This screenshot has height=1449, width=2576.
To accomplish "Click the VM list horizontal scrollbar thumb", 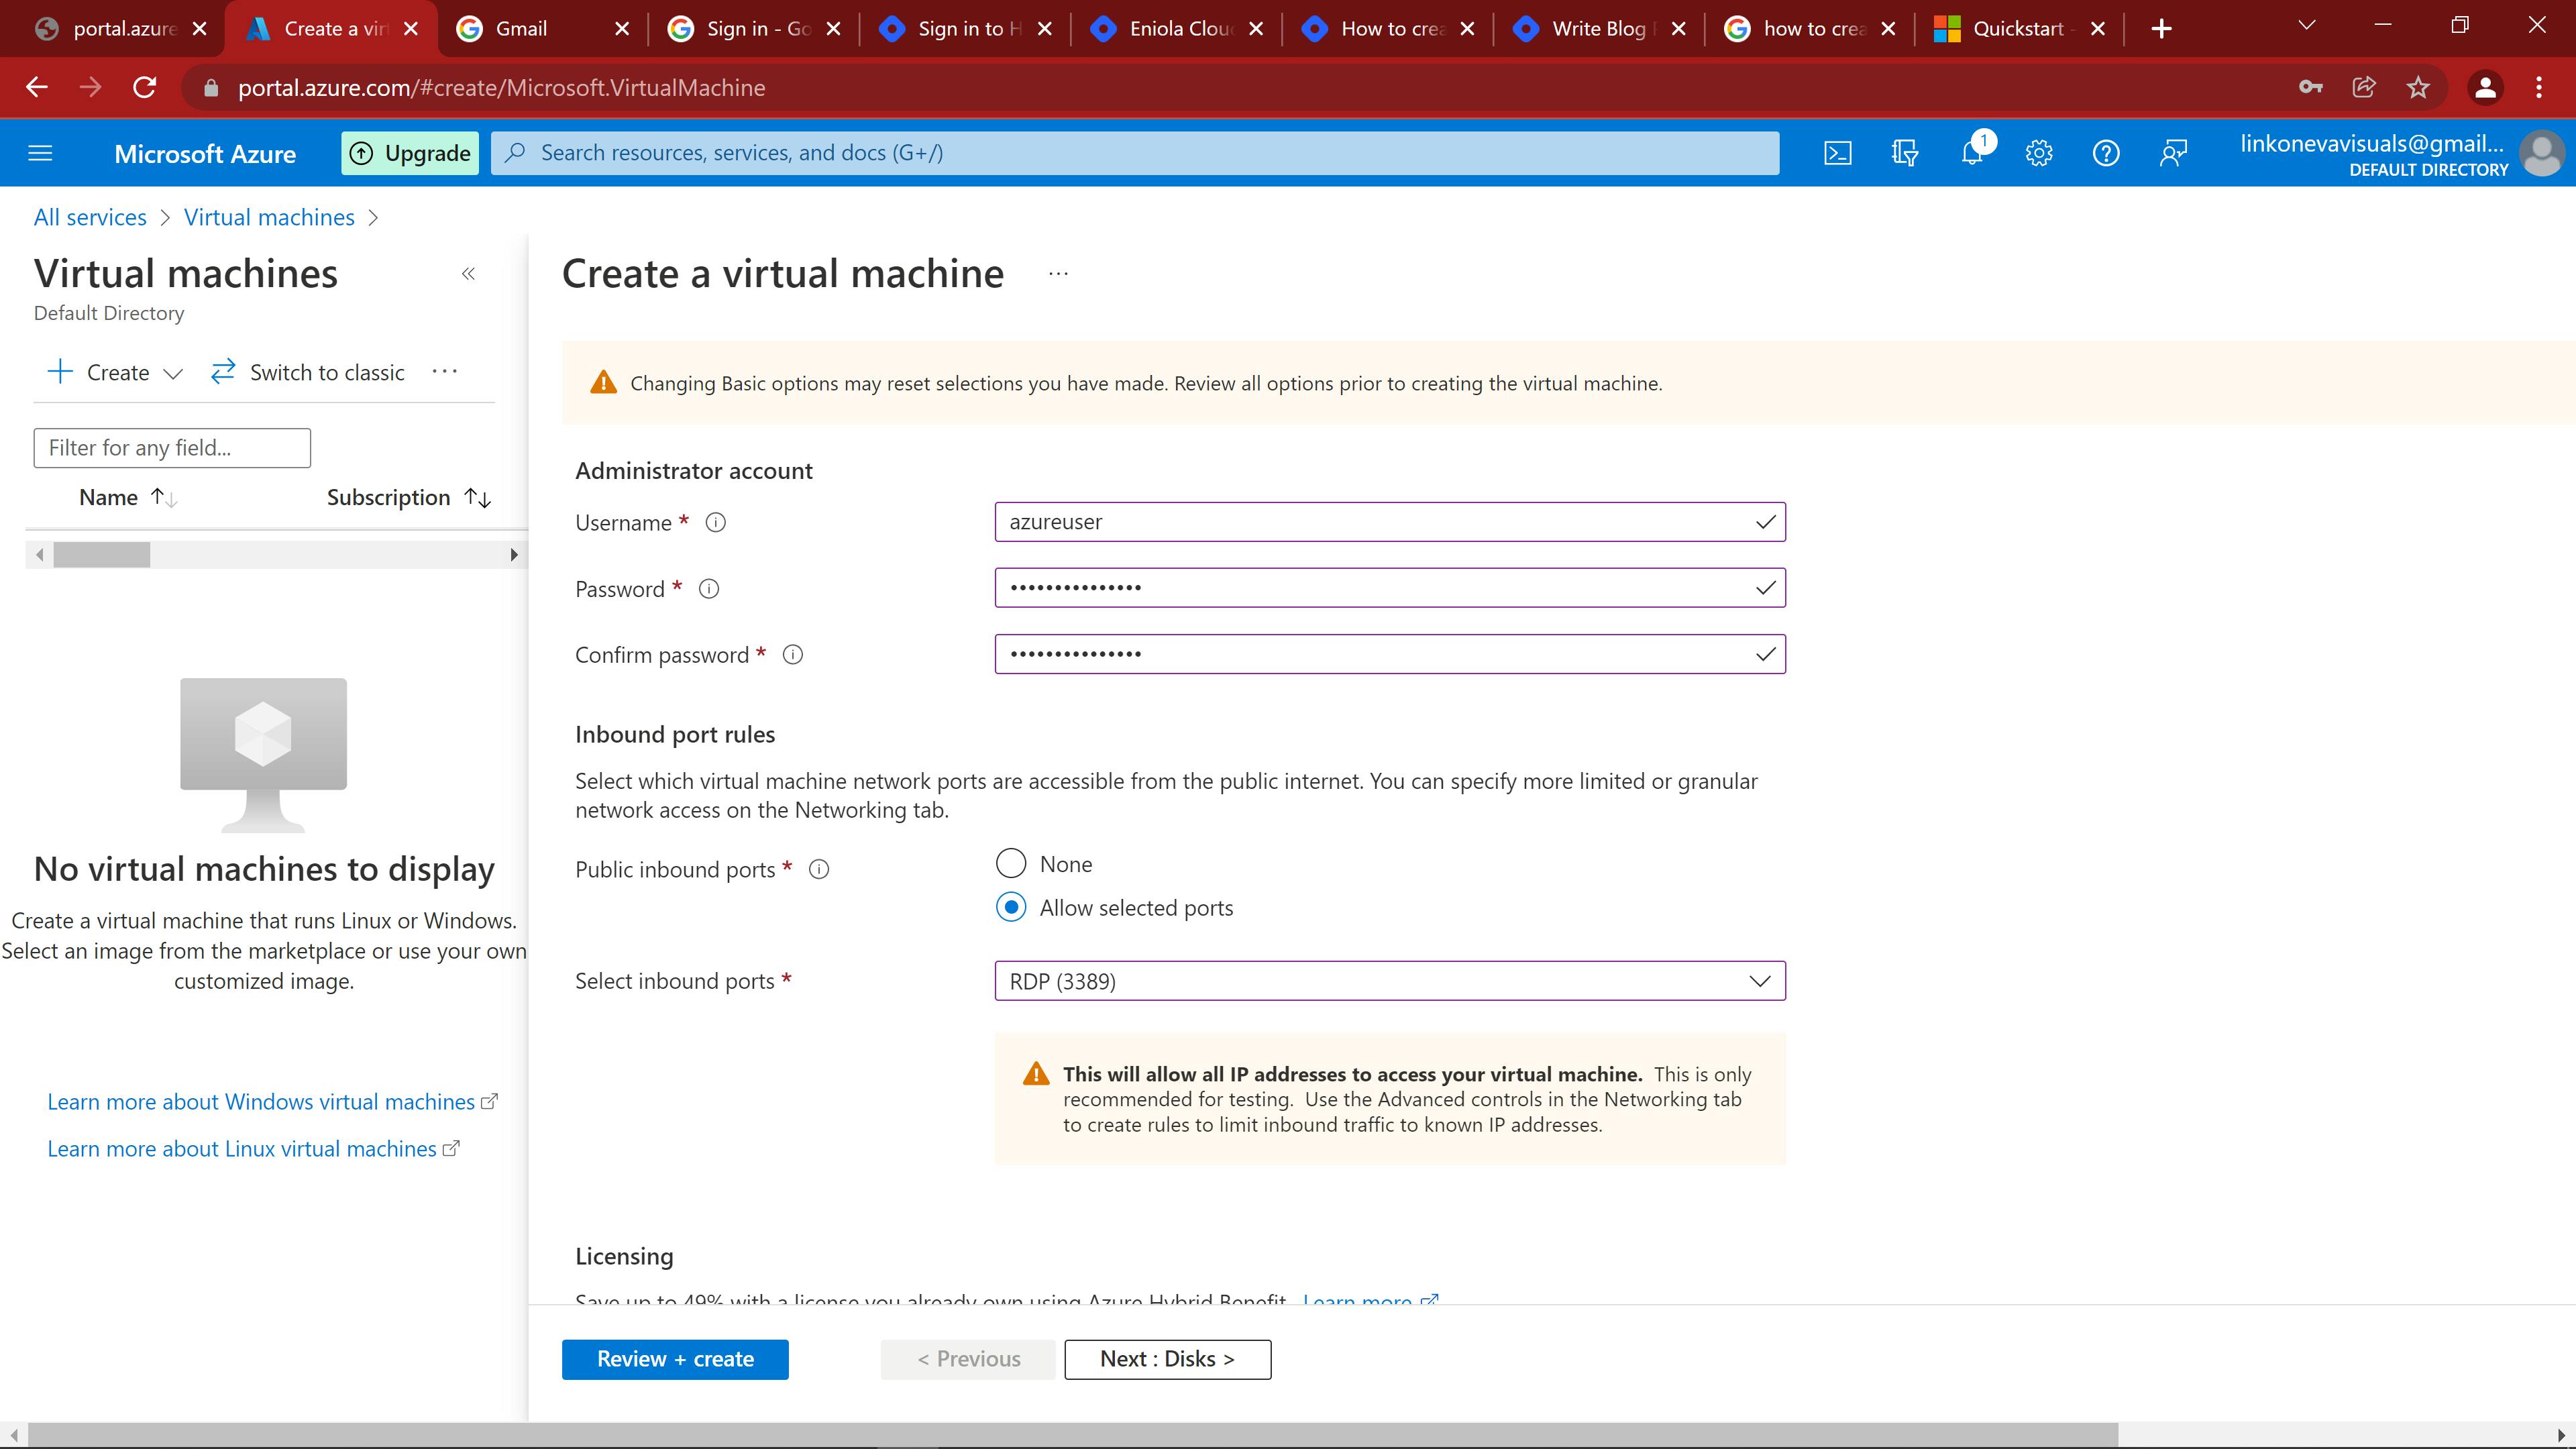I will click(x=102, y=554).
